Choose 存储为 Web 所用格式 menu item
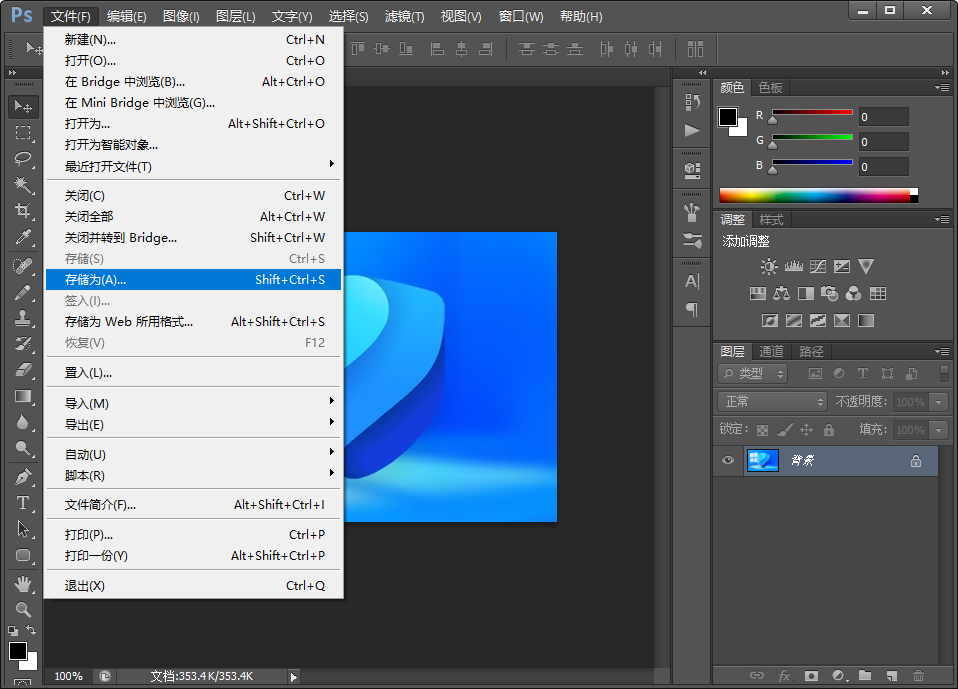 [194, 322]
